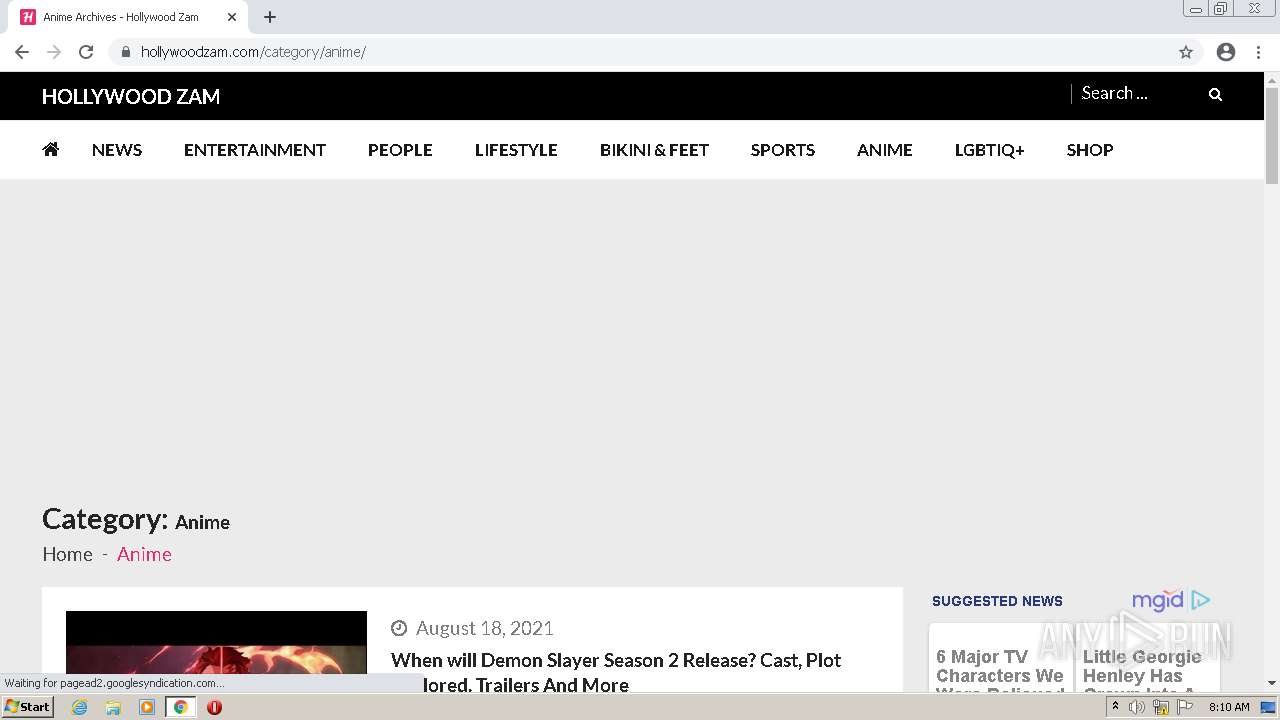Open the volume speaker tray icon
The width and height of the screenshot is (1280, 720).
pos(1137,707)
